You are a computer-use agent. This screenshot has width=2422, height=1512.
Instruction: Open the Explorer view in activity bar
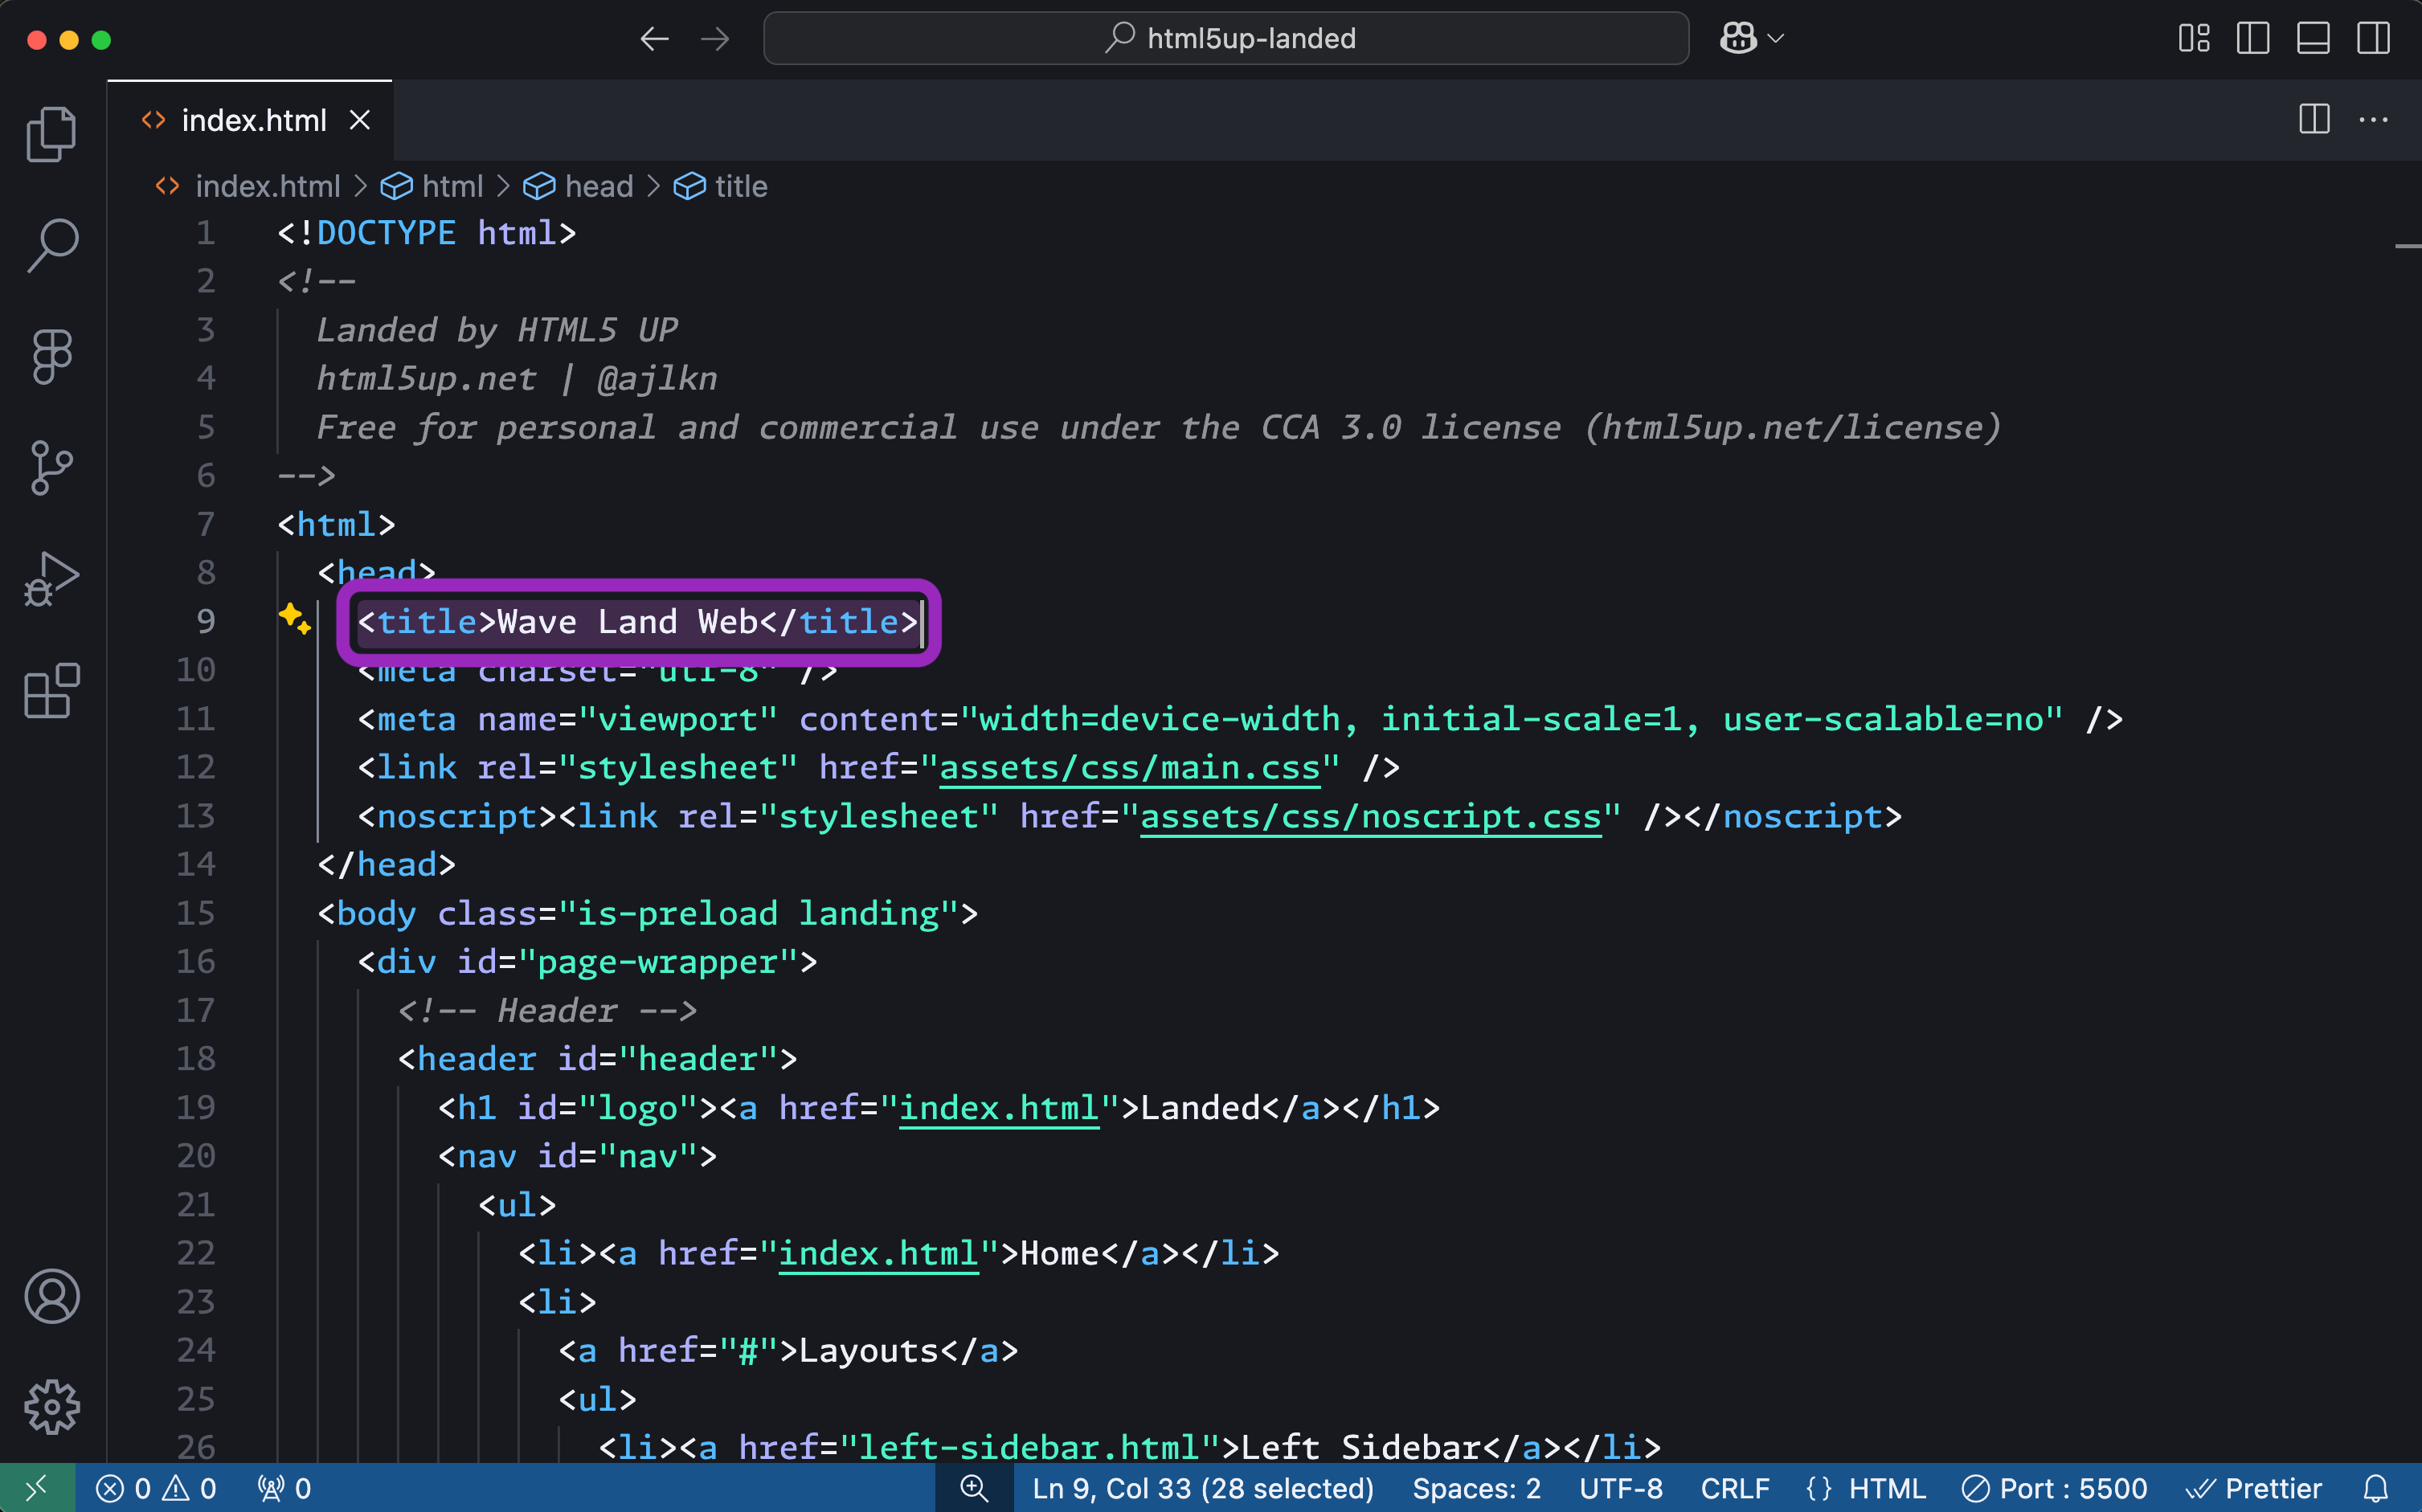pyautogui.click(x=52, y=134)
